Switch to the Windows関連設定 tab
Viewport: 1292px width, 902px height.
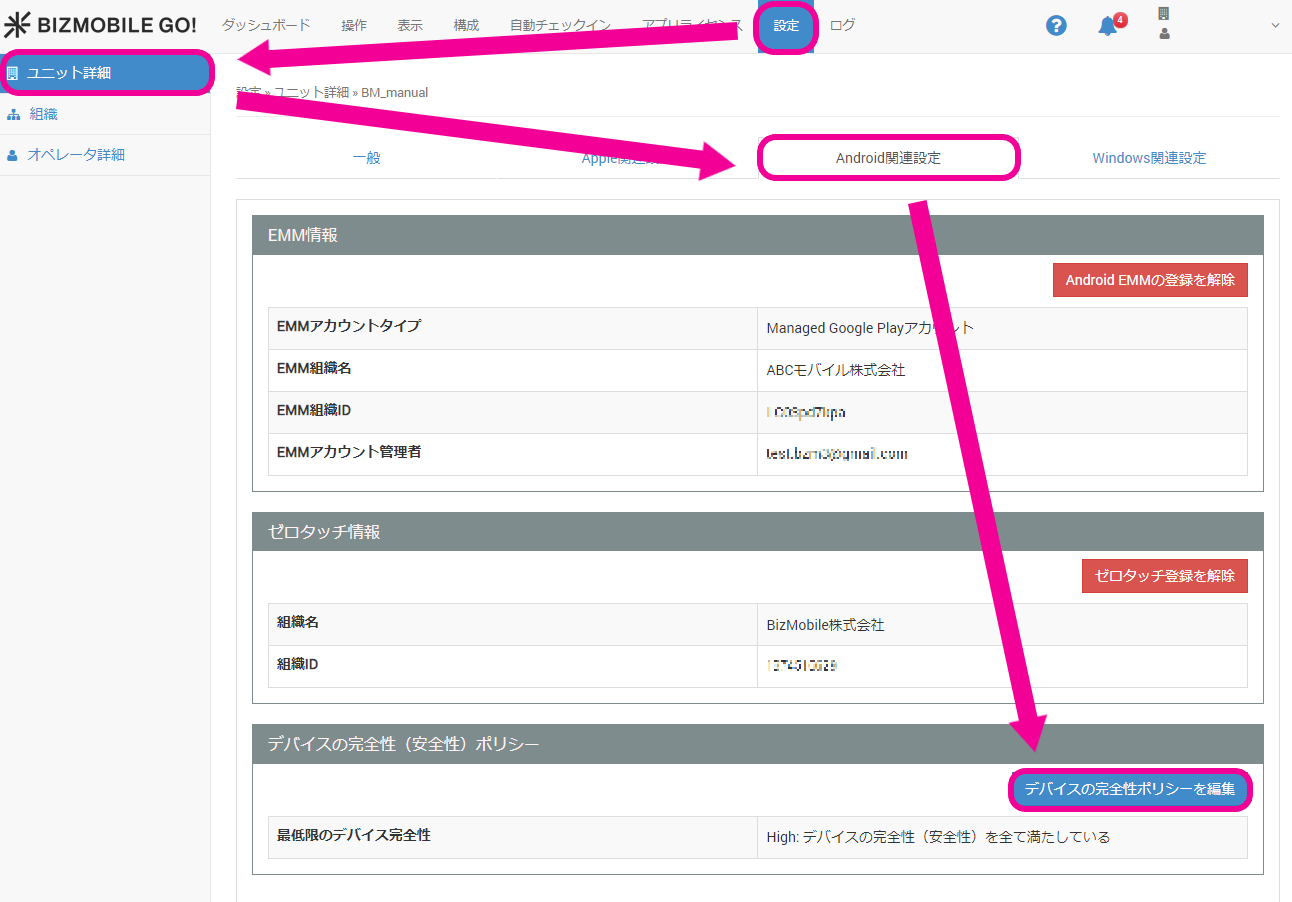[1149, 158]
